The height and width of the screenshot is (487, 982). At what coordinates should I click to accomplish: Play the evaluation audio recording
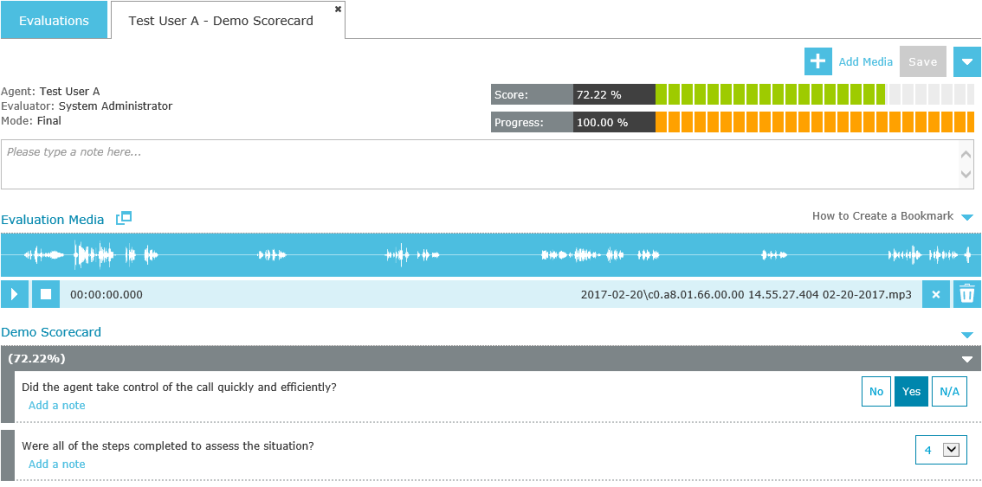tap(15, 295)
